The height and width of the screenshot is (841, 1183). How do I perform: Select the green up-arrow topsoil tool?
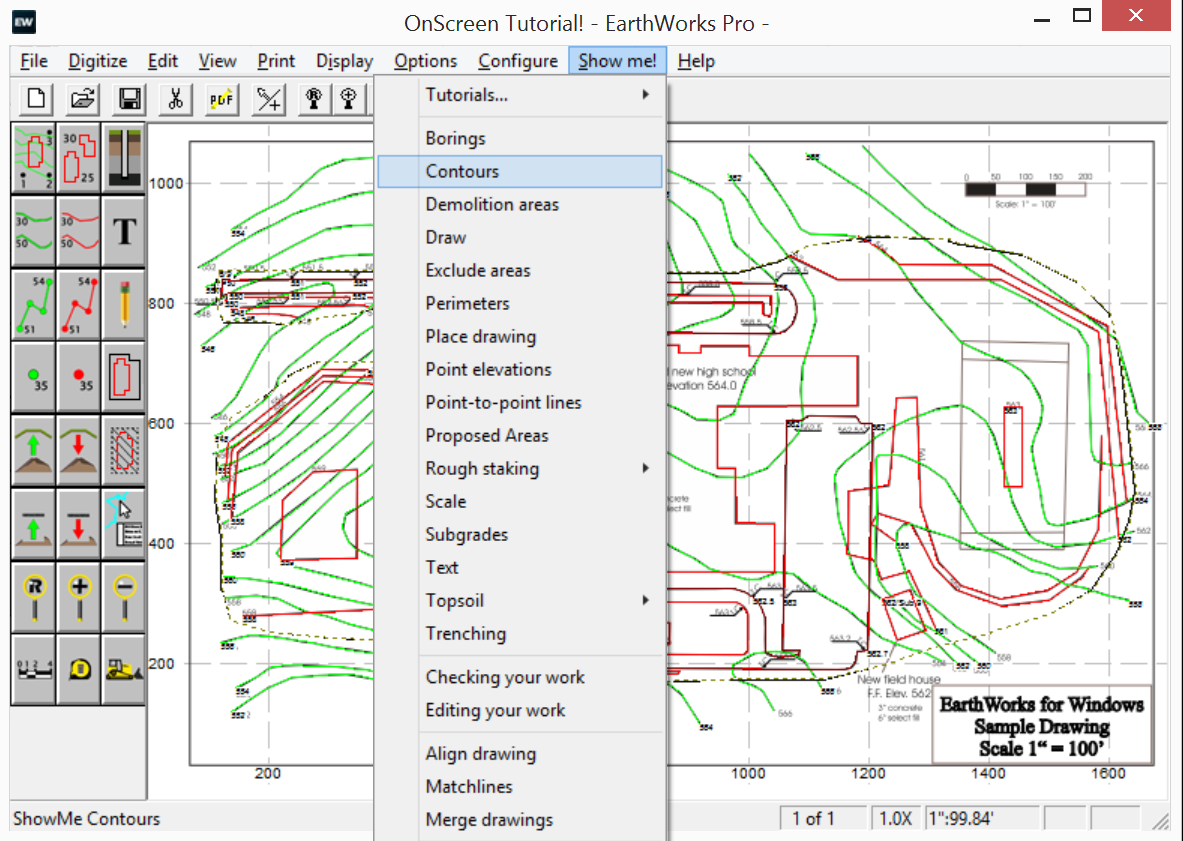34,450
